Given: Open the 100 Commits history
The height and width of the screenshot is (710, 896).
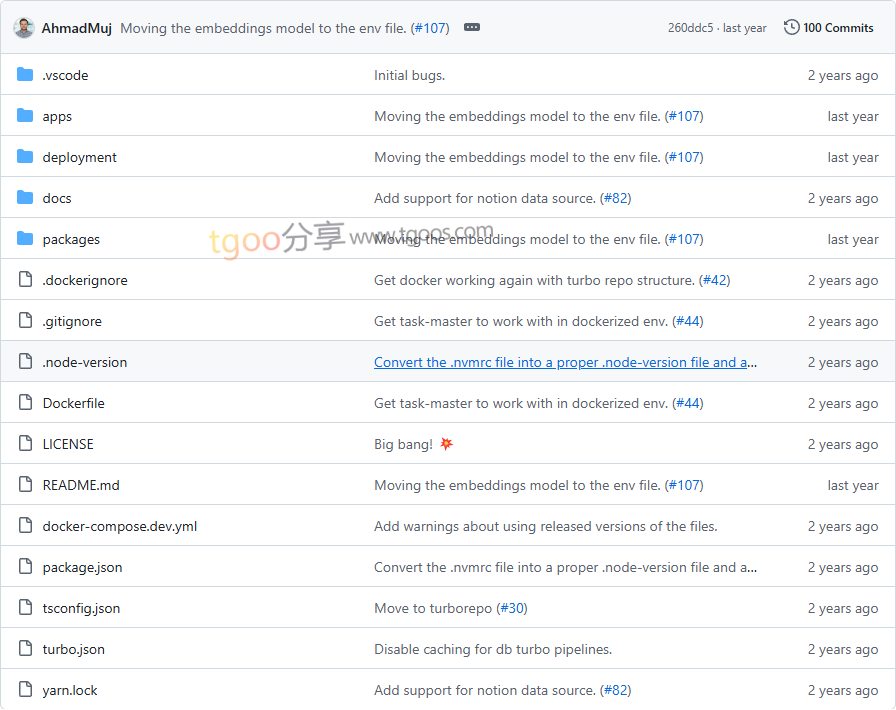Looking at the screenshot, I should pyautogui.click(x=829, y=28).
